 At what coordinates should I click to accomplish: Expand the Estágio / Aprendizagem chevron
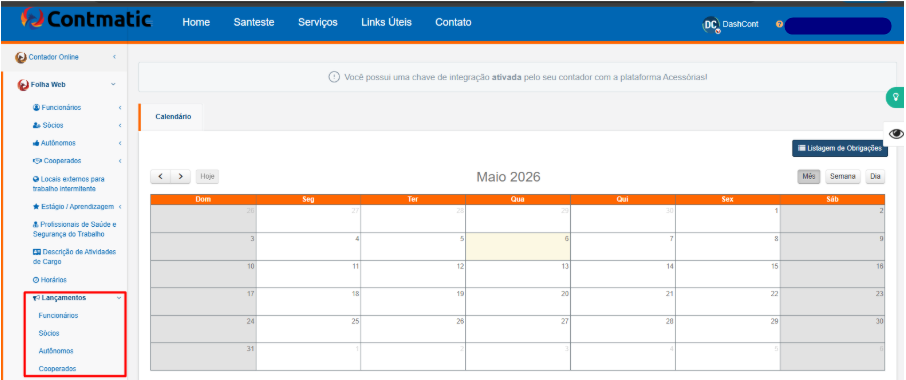(x=120, y=206)
